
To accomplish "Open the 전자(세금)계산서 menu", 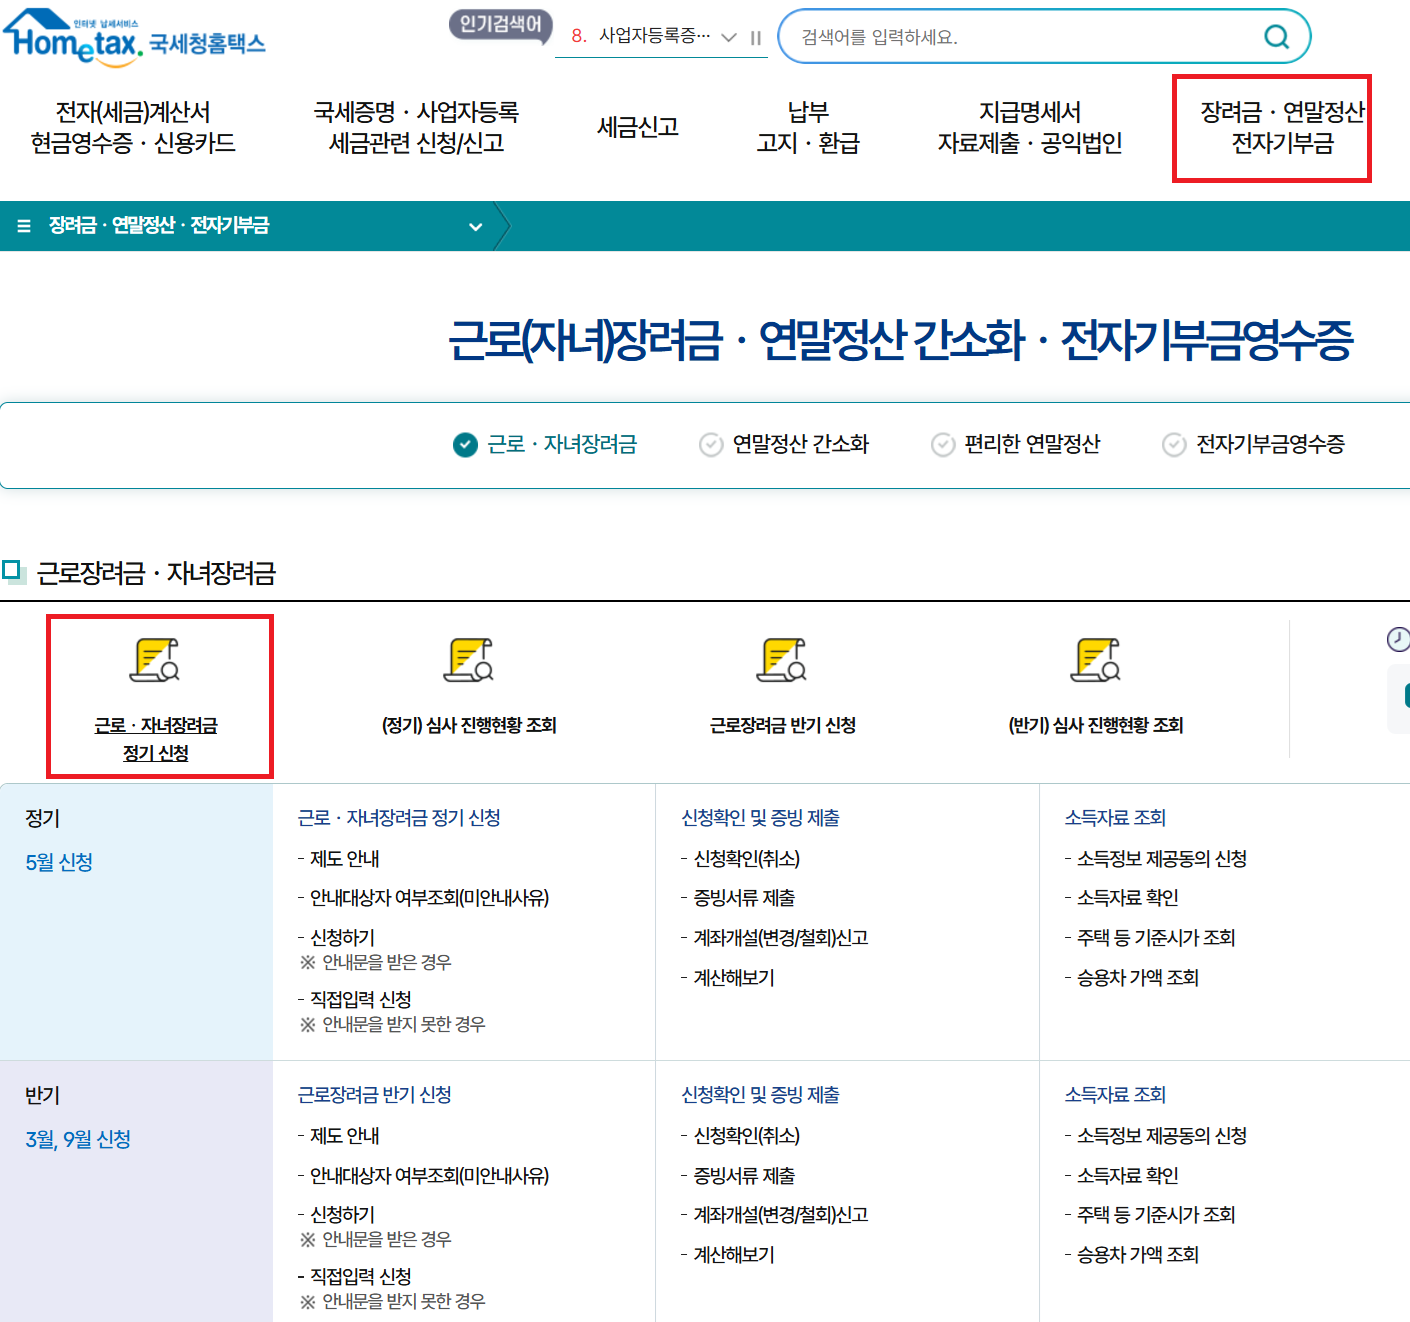I will pos(133,127).
